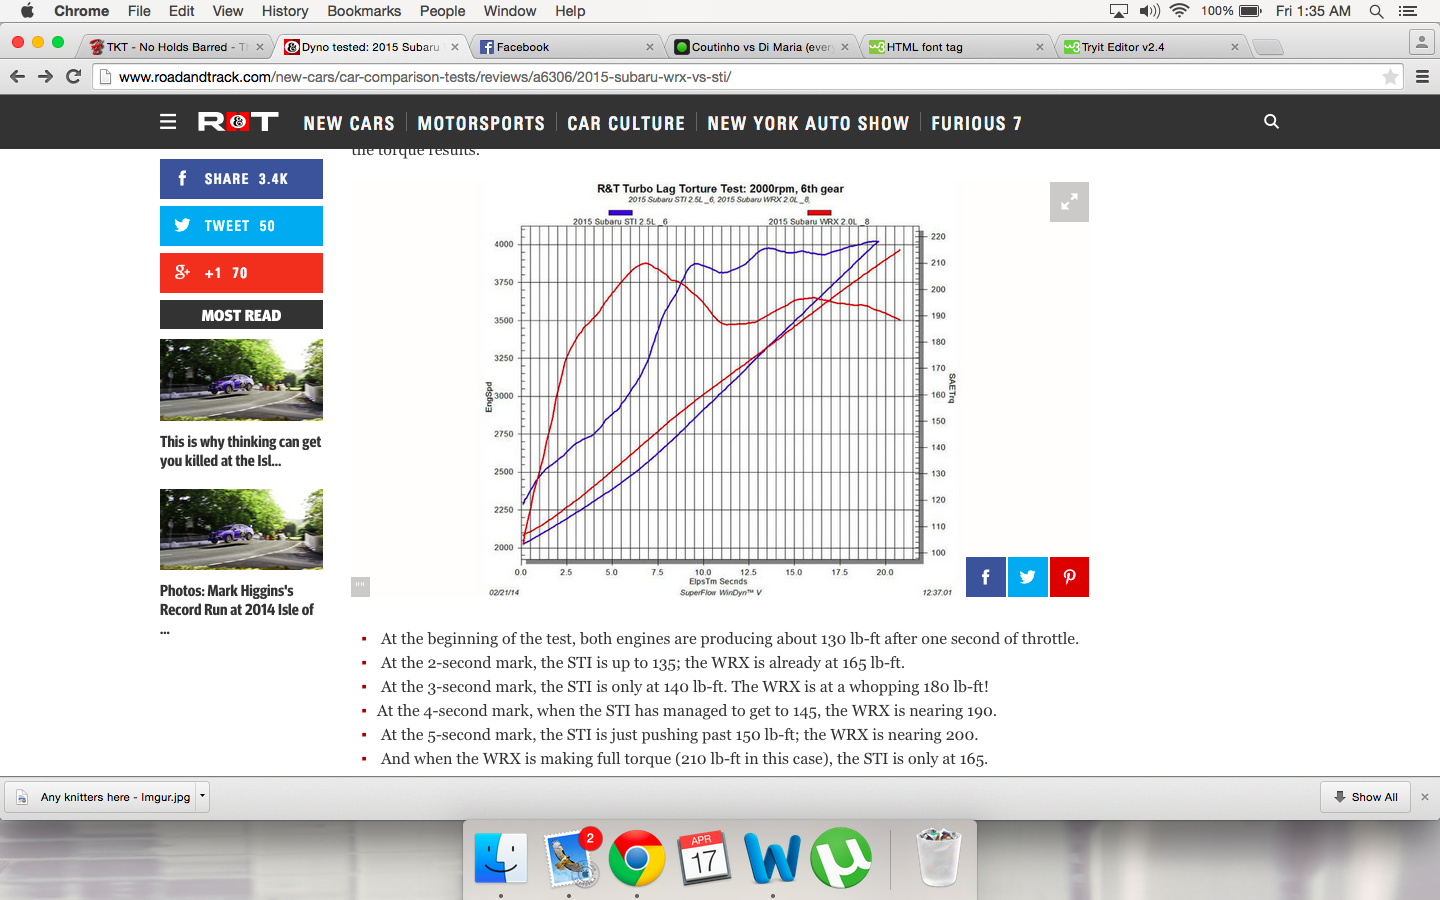Go to NEW YORK AUTO SHOW section
1440x900 pixels.
coord(808,123)
